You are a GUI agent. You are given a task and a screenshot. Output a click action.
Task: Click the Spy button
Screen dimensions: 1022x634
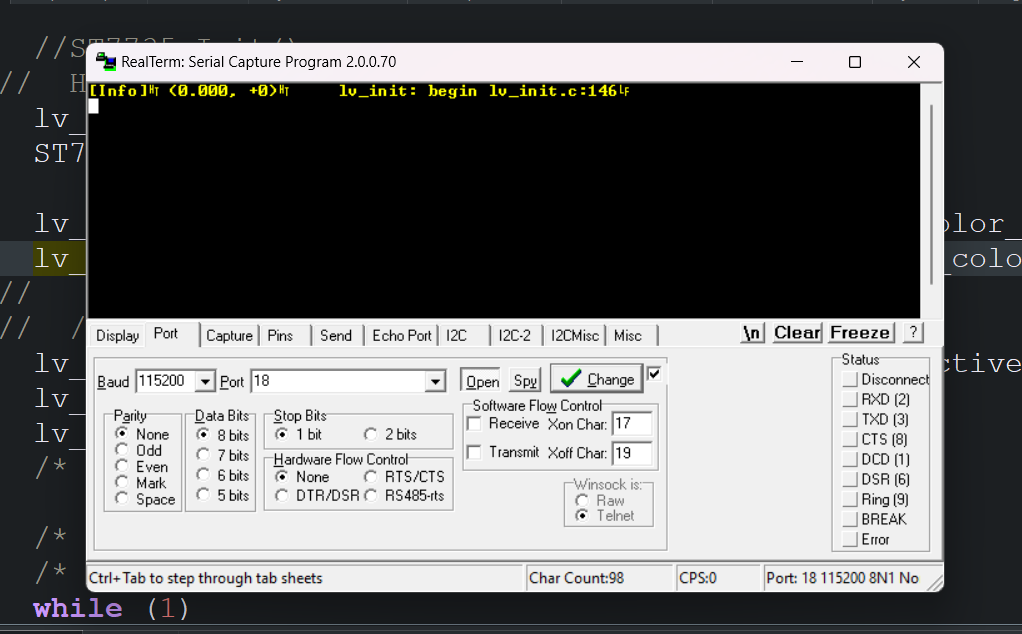coord(525,381)
